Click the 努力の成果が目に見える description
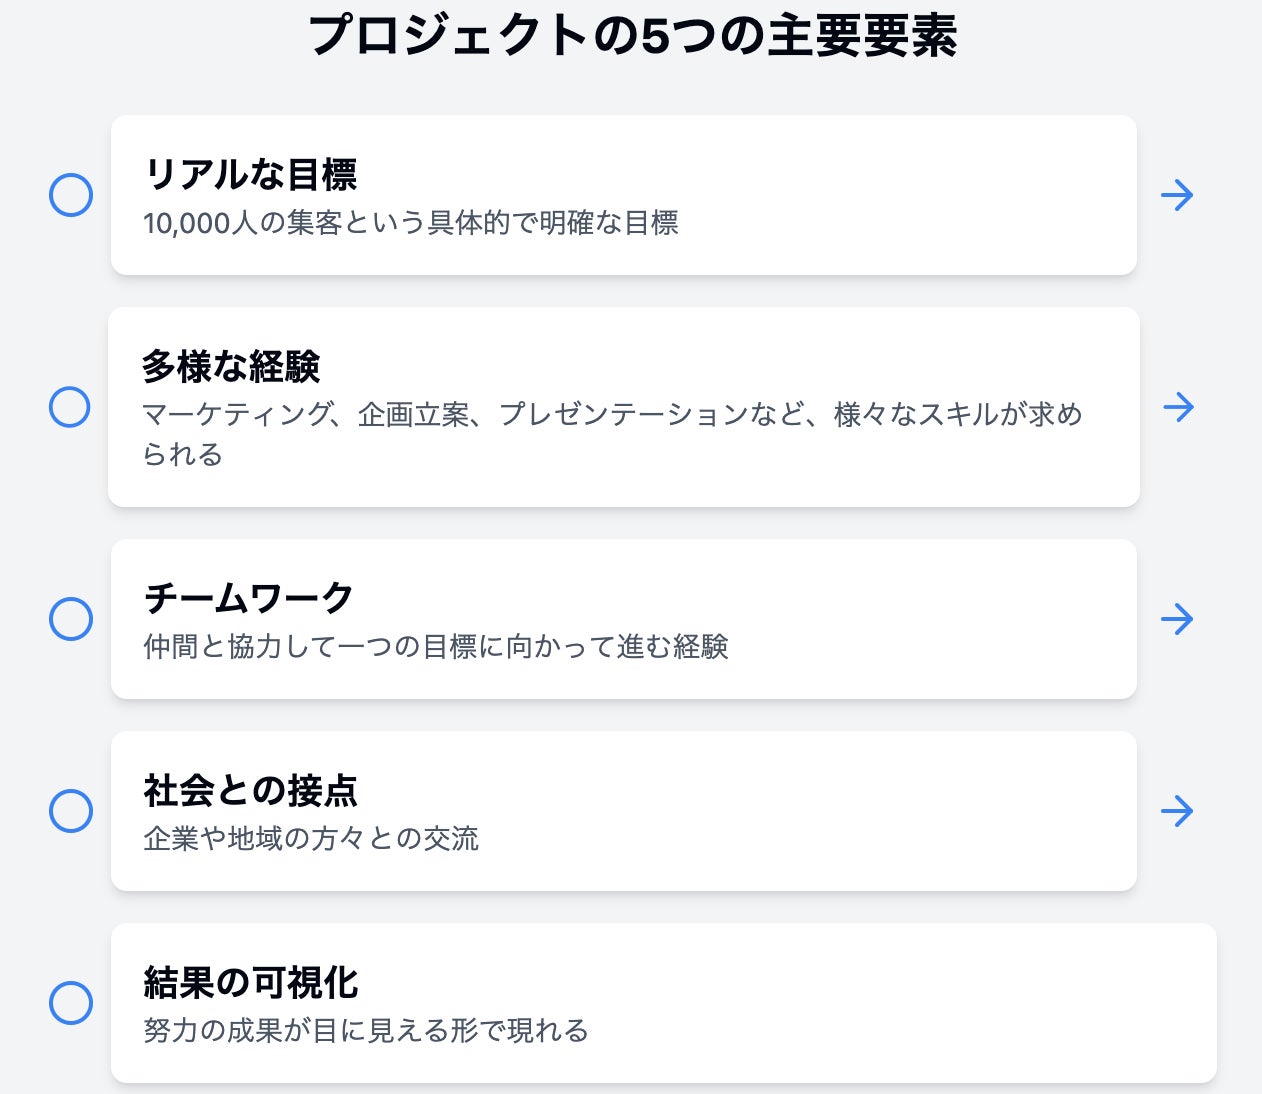Image resolution: width=1262 pixels, height=1094 pixels. (366, 1031)
